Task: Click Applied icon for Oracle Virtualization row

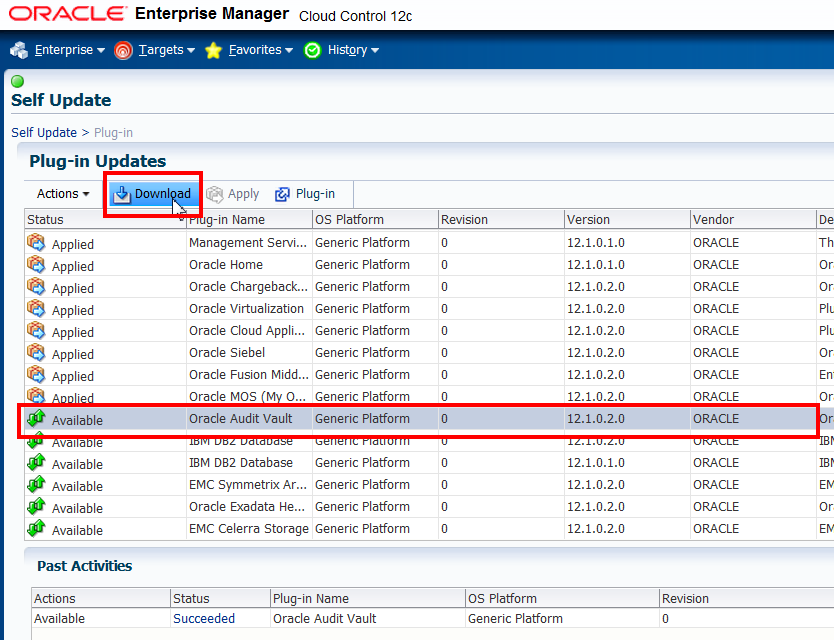Action: pos(36,309)
